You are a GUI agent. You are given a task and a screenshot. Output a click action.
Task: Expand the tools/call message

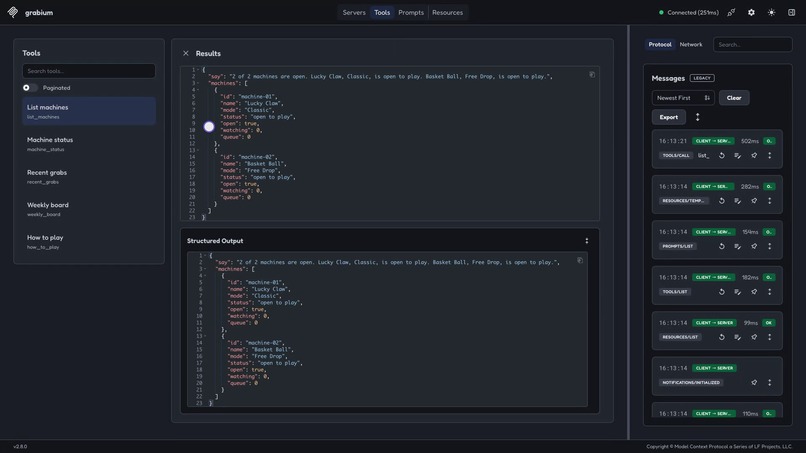770,155
